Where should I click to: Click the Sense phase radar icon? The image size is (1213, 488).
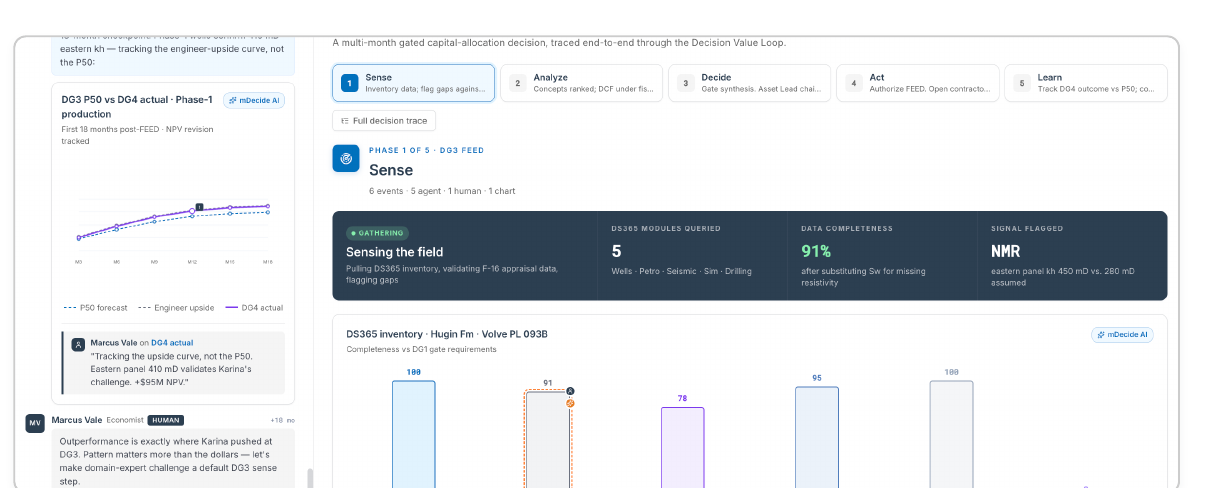point(346,158)
